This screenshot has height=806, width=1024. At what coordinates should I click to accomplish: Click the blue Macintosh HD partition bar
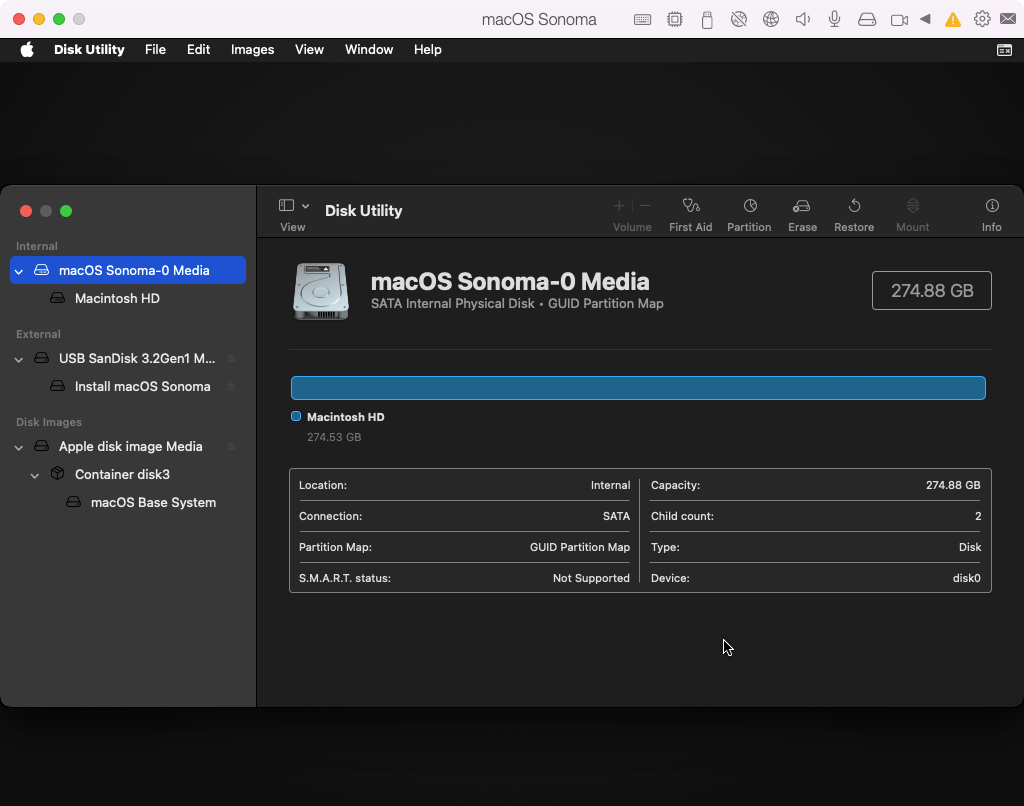click(x=638, y=388)
